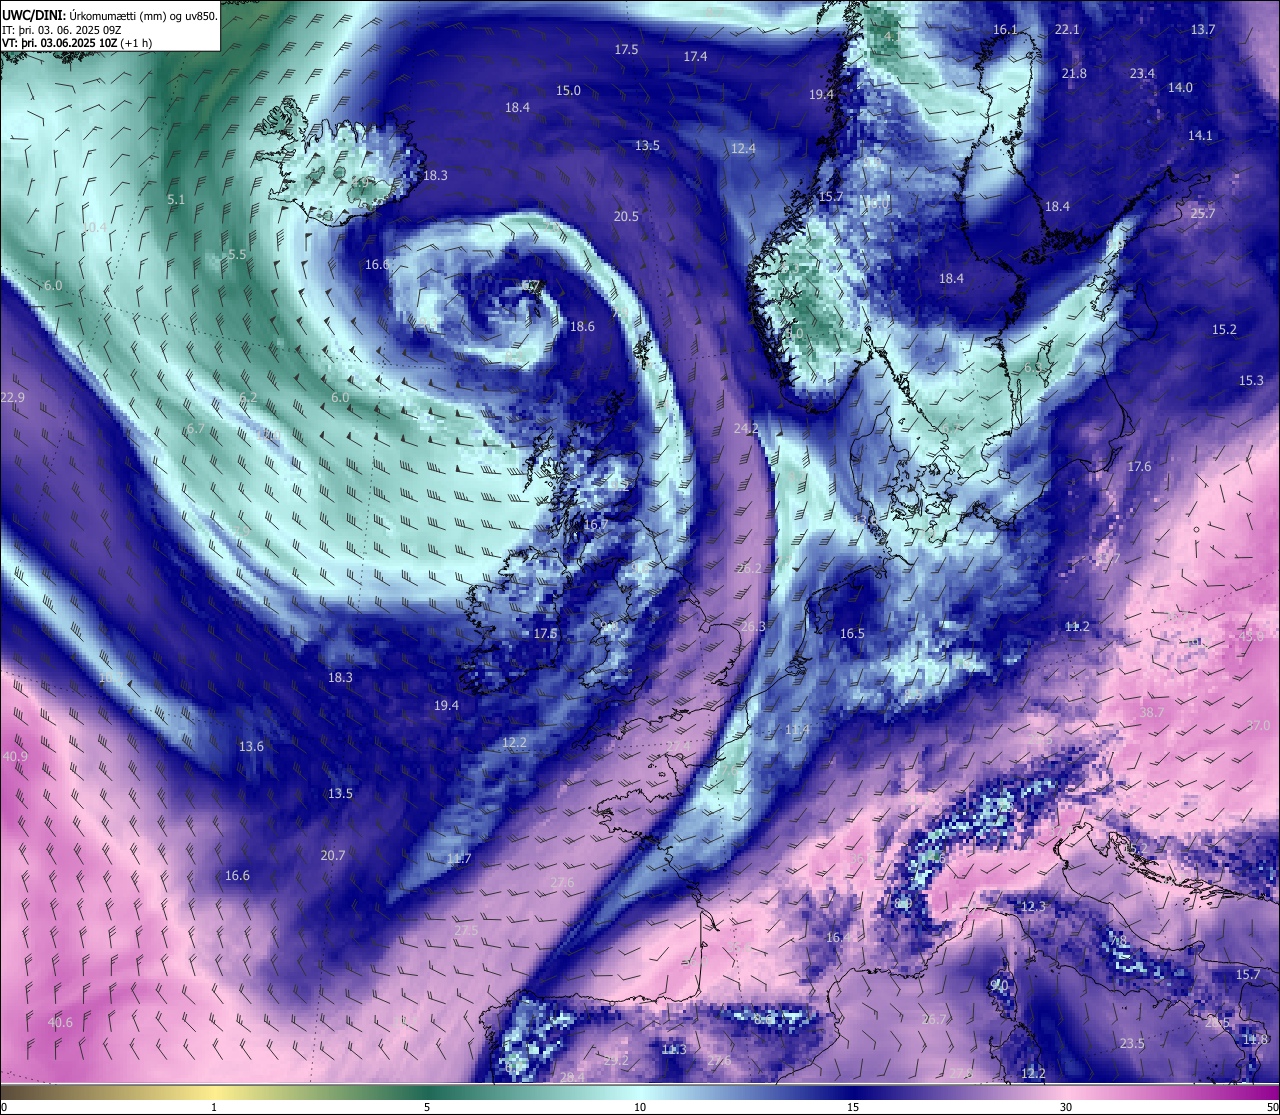
Task: Click the 14.1 value label
Action: click(x=1200, y=135)
